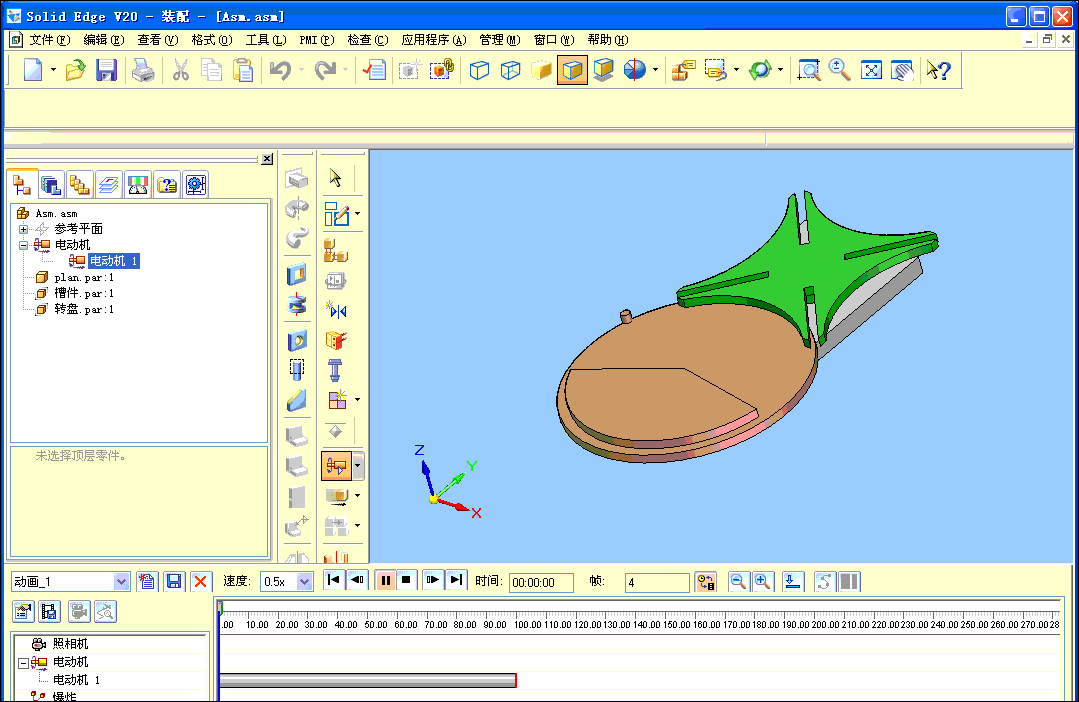Open the 编辑(E) menu
Viewport: 1079px width, 702px height.
point(104,40)
